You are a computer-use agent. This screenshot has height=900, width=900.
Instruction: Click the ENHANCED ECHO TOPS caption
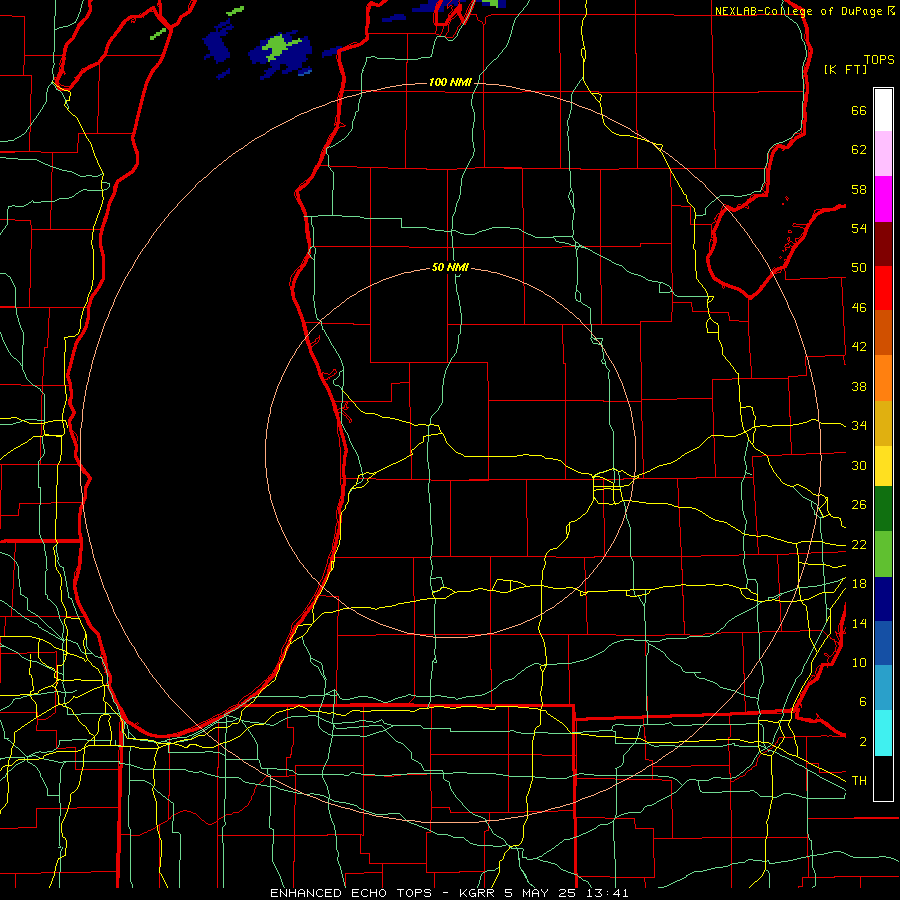[351, 893]
